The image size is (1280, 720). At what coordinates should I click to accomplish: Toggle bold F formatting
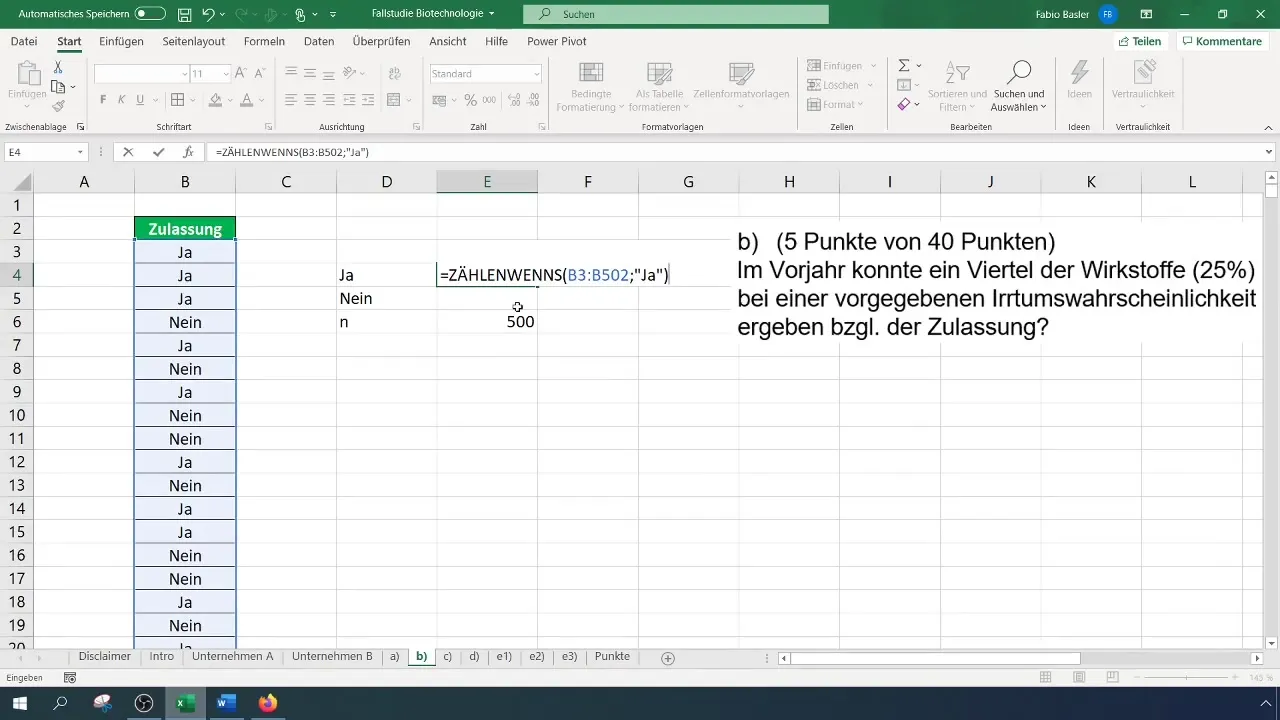pos(103,100)
